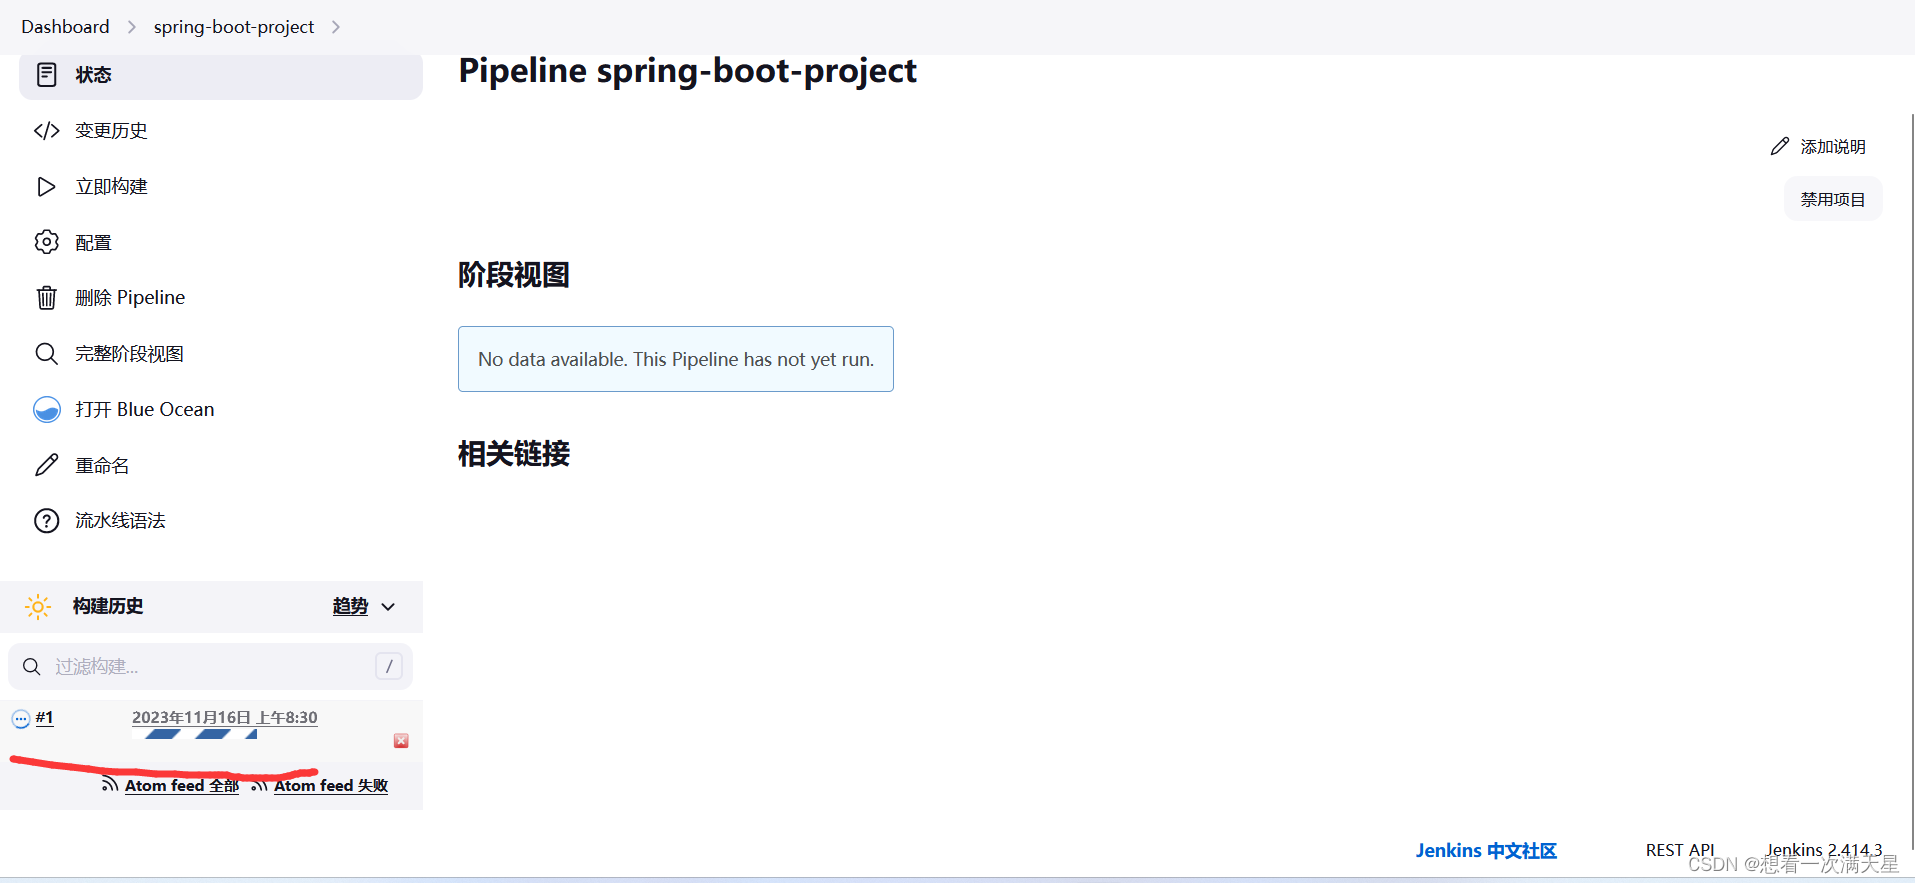Click build #1 striped progress bar

coord(195,735)
